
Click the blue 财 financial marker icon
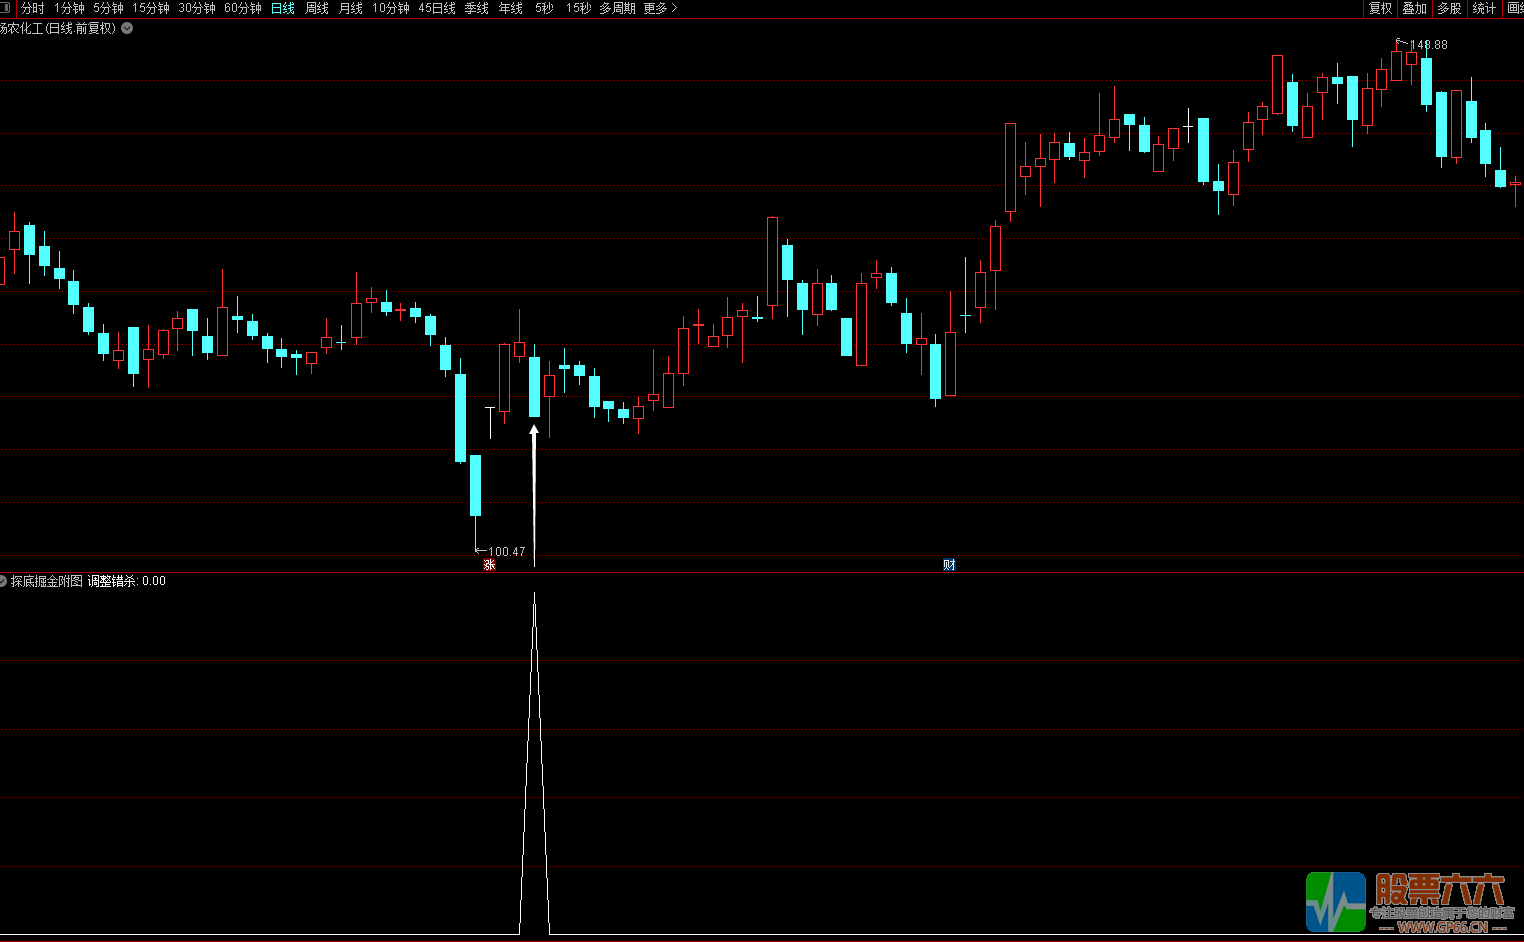point(949,565)
